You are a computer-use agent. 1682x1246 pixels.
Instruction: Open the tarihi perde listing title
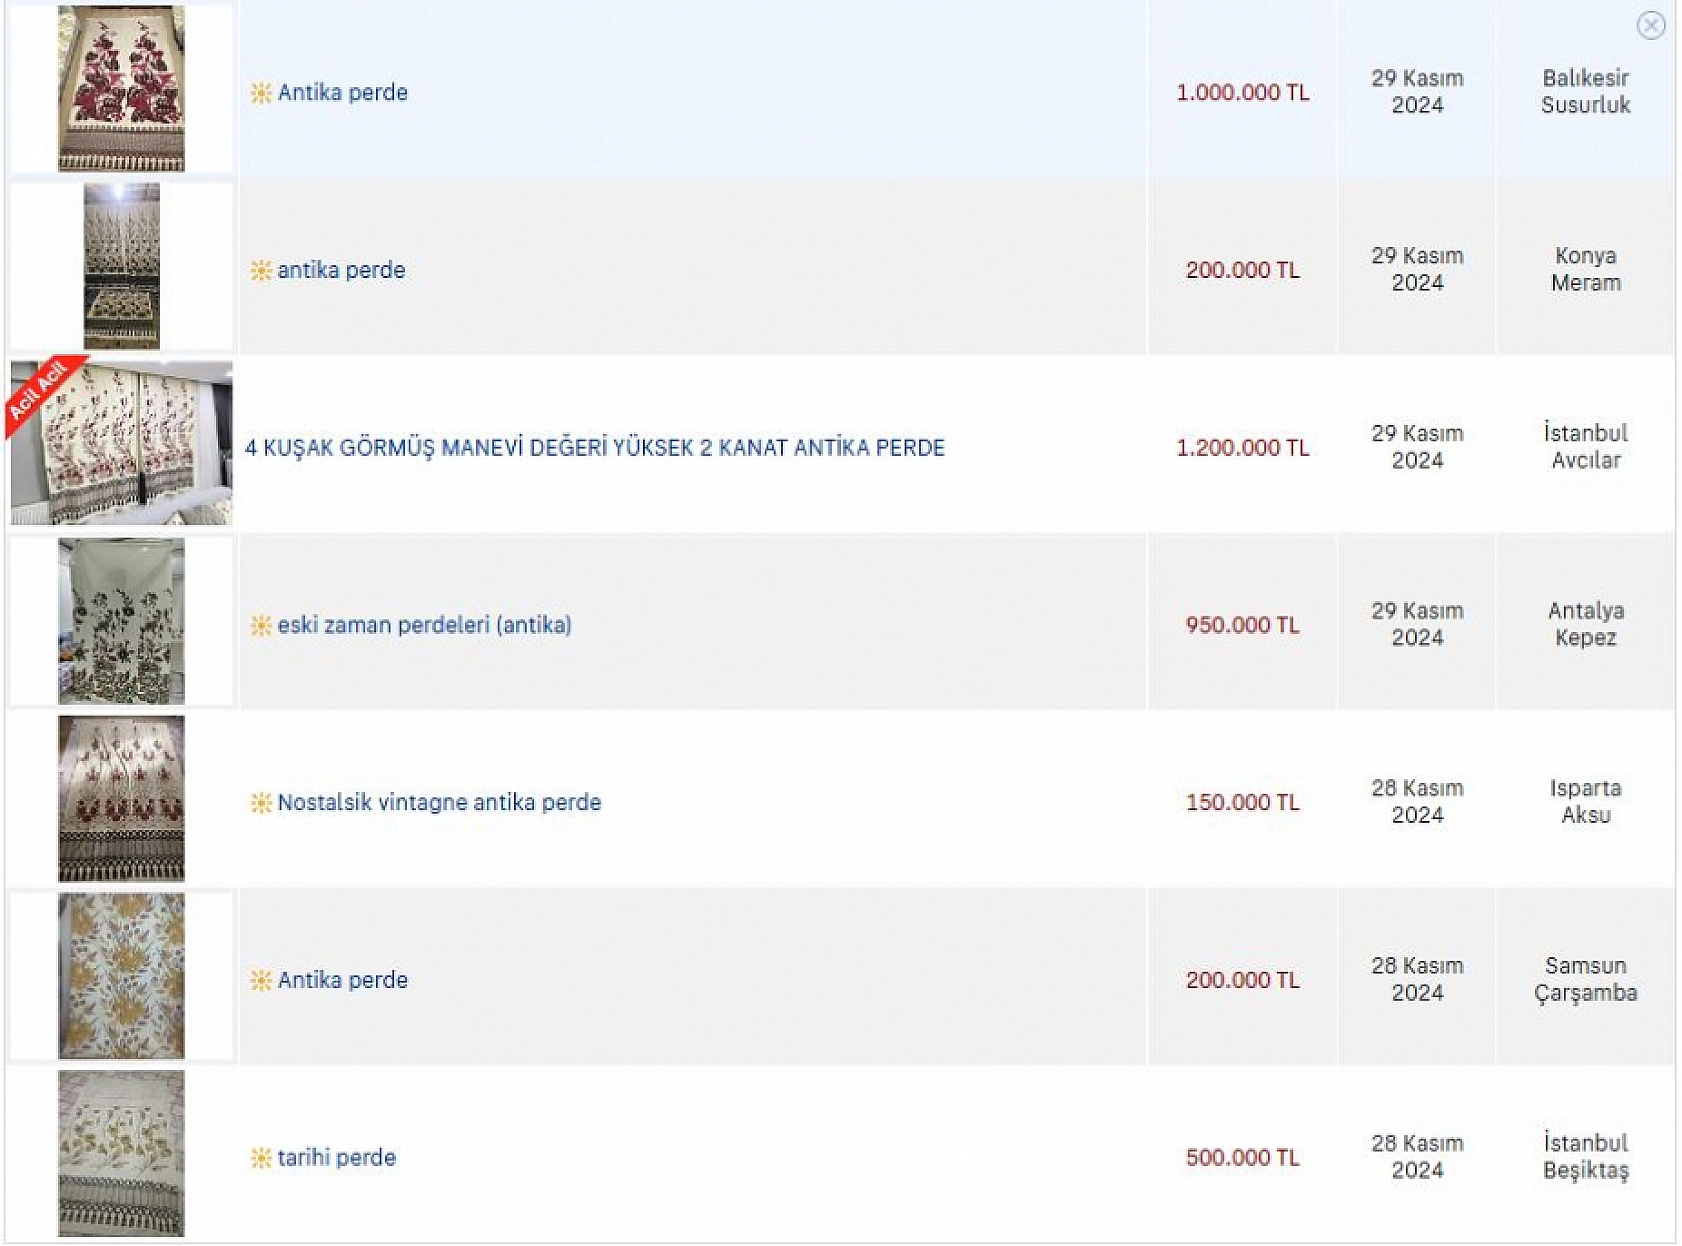(336, 1158)
